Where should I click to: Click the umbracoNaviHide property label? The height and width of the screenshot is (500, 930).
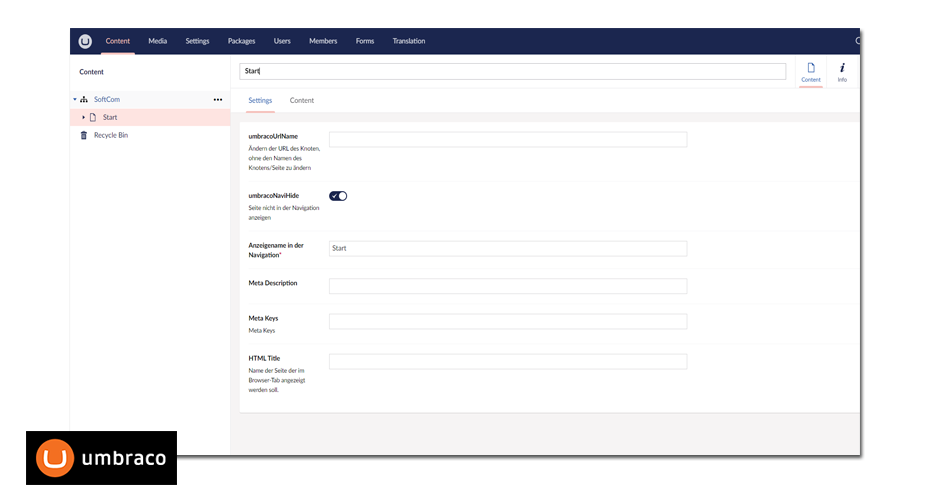coord(273,196)
